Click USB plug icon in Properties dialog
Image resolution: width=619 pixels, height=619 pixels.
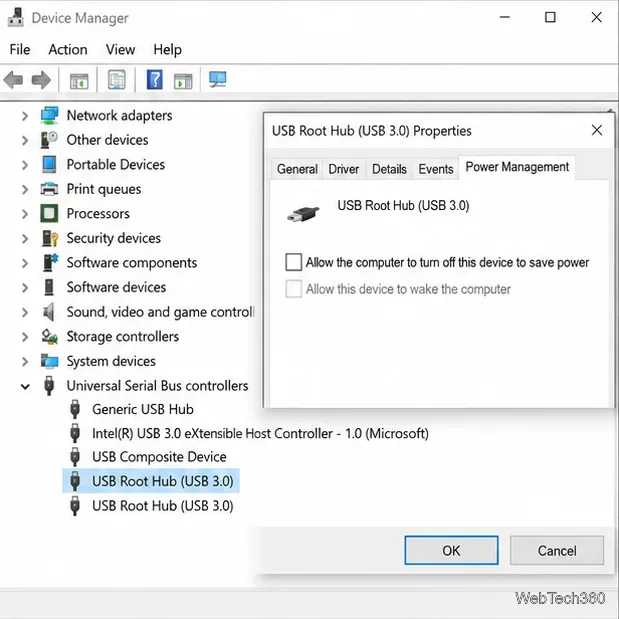303,214
